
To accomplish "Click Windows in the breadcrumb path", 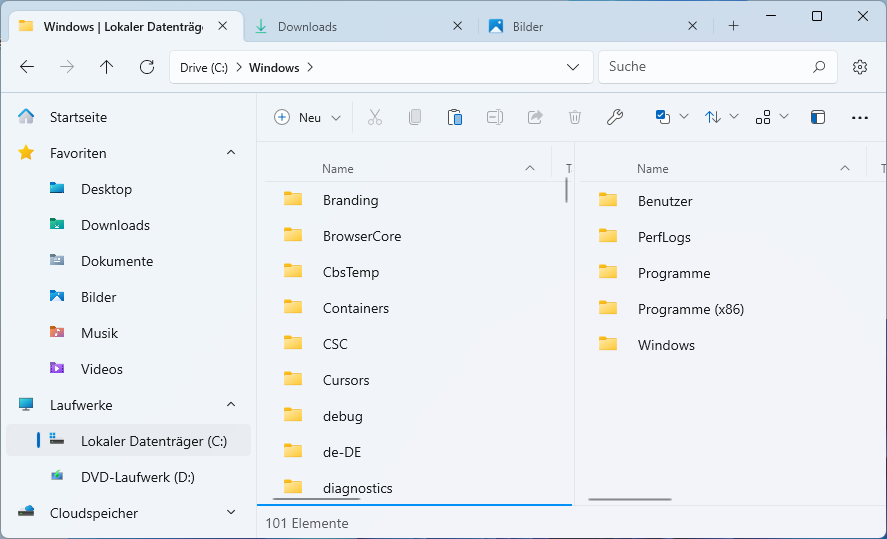I will point(274,67).
